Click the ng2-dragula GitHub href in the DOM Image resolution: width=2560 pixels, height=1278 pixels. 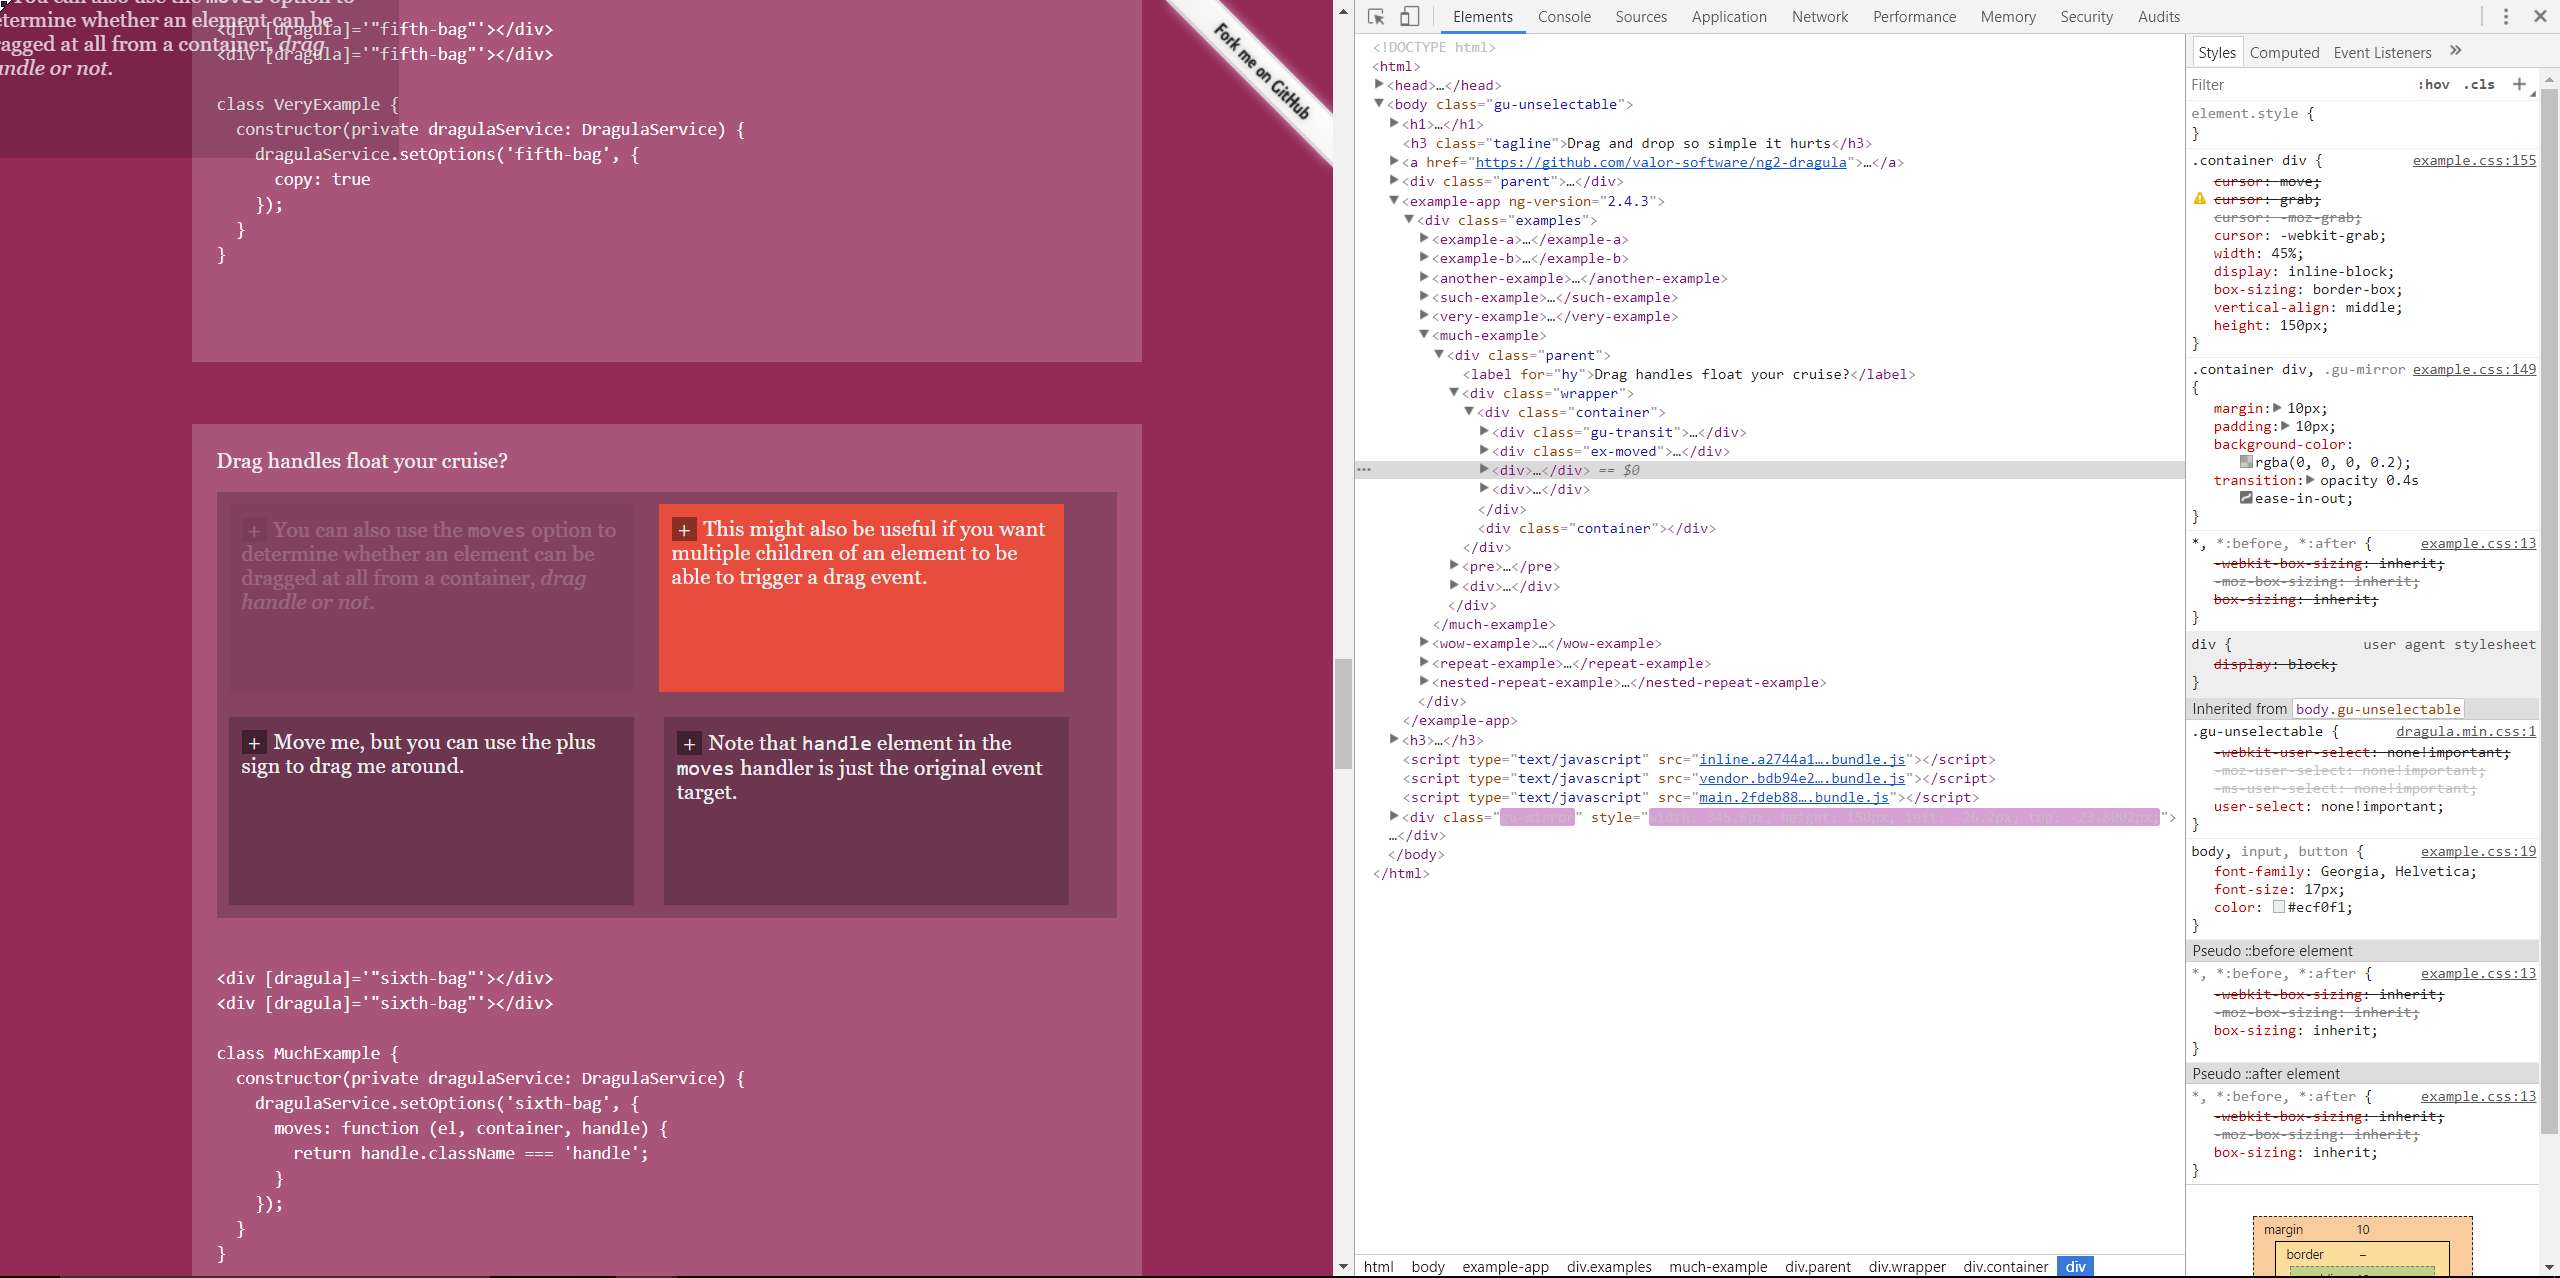(x=1663, y=161)
